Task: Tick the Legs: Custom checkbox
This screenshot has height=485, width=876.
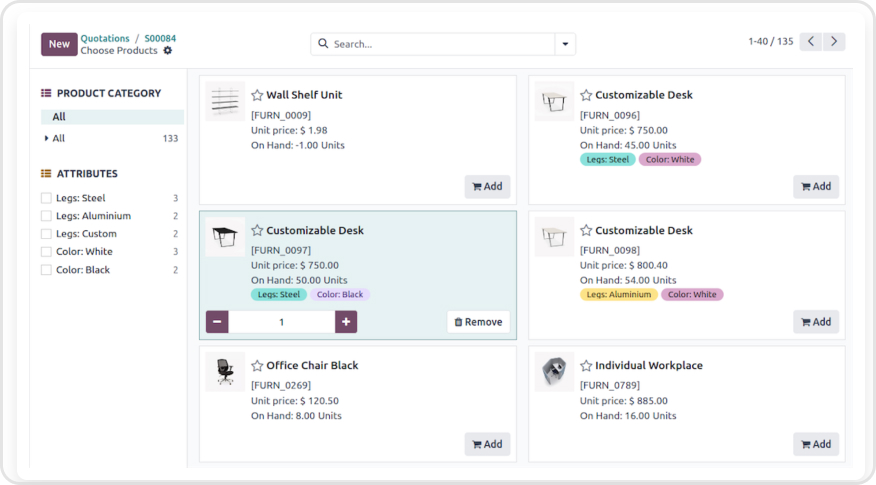Action: click(46, 234)
